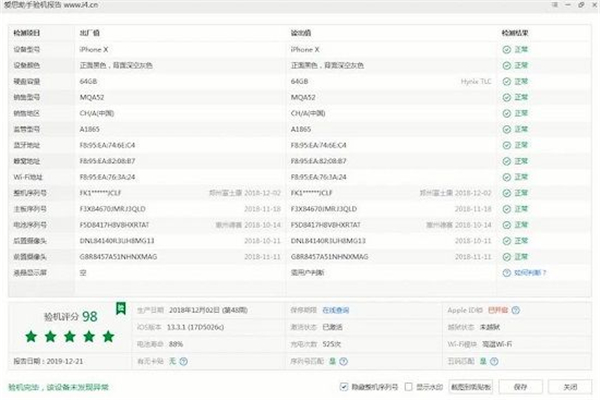This screenshot has width=600, height=400.
Task: Click the check icon in the 电池序列号 row
Action: point(506,225)
